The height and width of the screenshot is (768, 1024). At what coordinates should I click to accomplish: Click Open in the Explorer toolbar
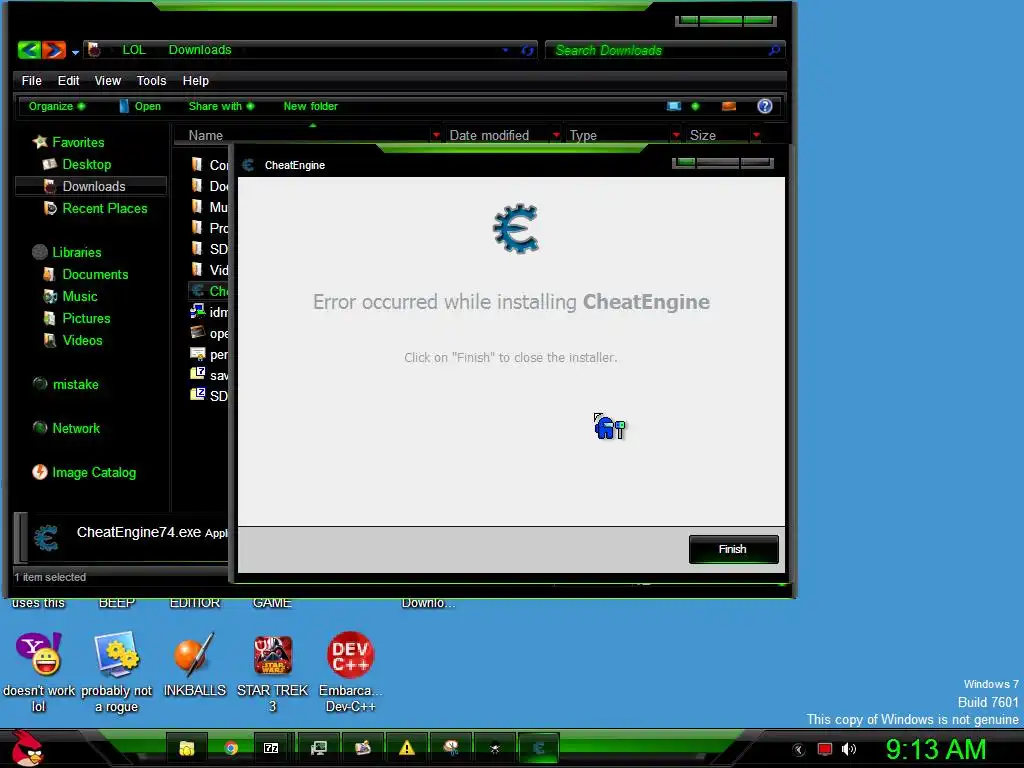(x=140, y=106)
